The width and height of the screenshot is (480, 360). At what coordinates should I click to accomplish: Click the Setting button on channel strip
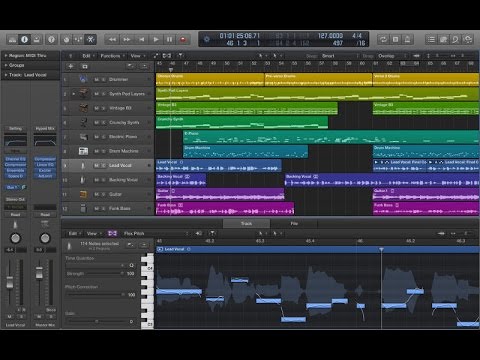click(x=15, y=128)
